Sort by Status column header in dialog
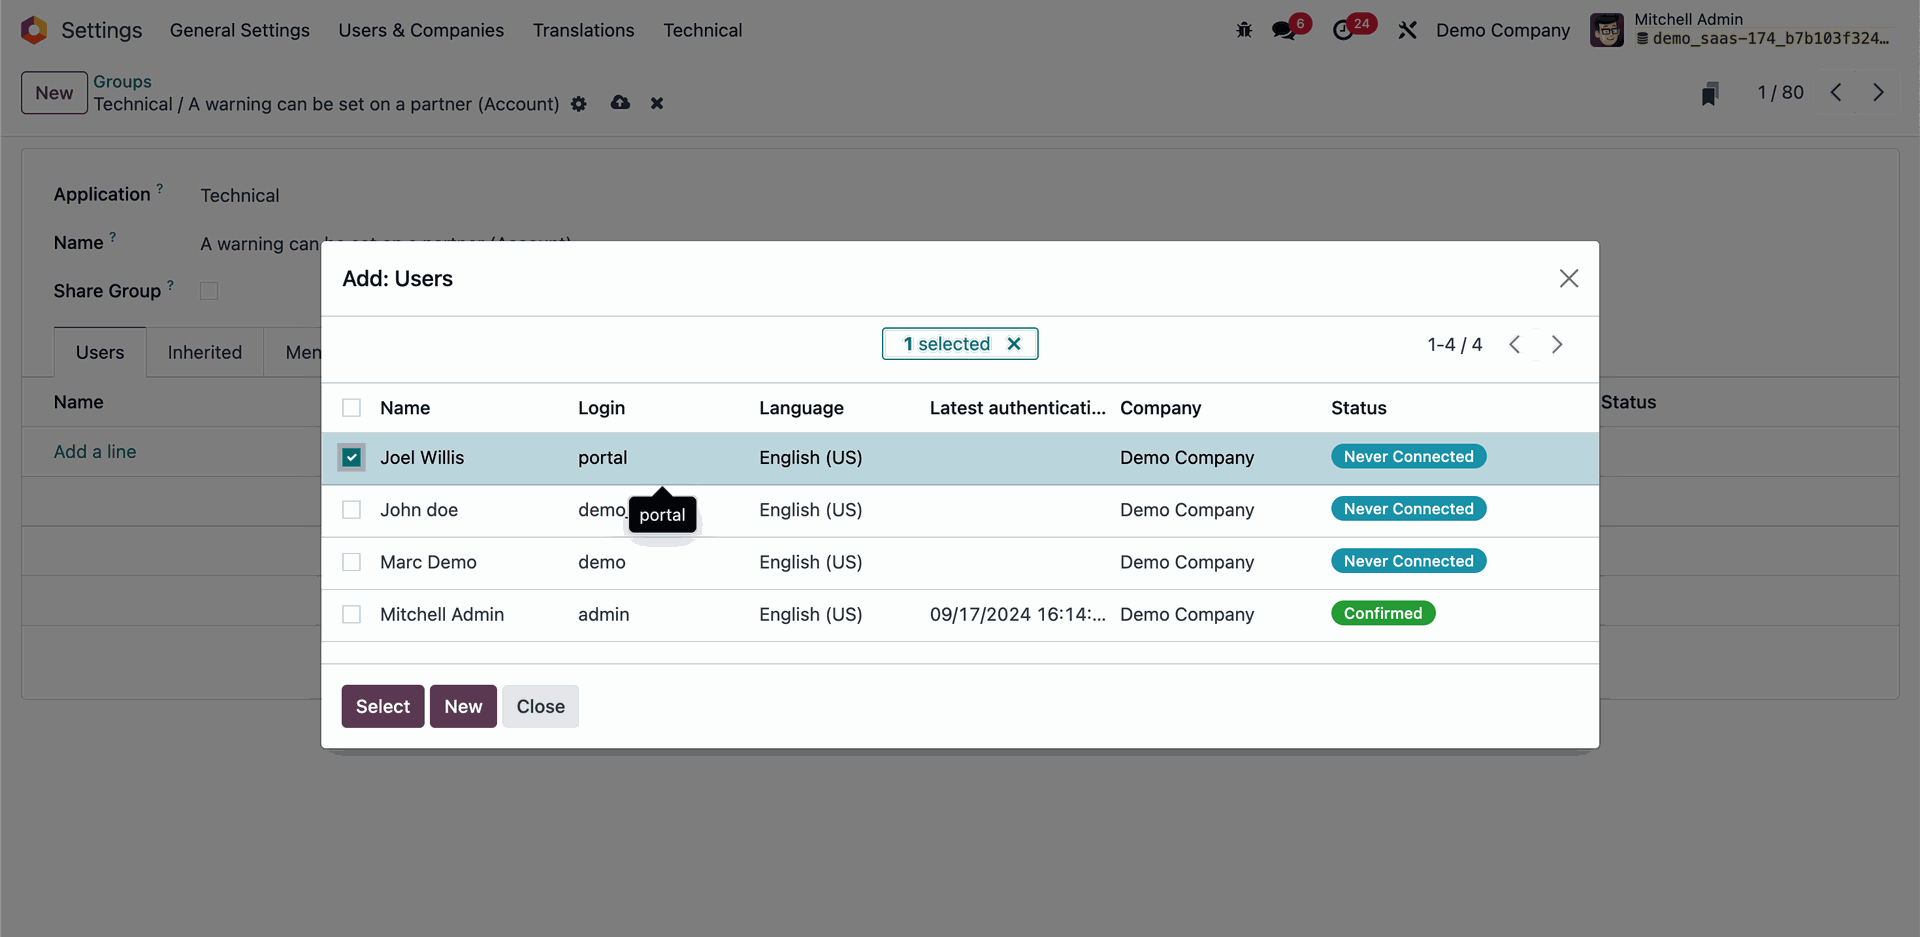This screenshot has height=937, width=1920. coord(1359,408)
